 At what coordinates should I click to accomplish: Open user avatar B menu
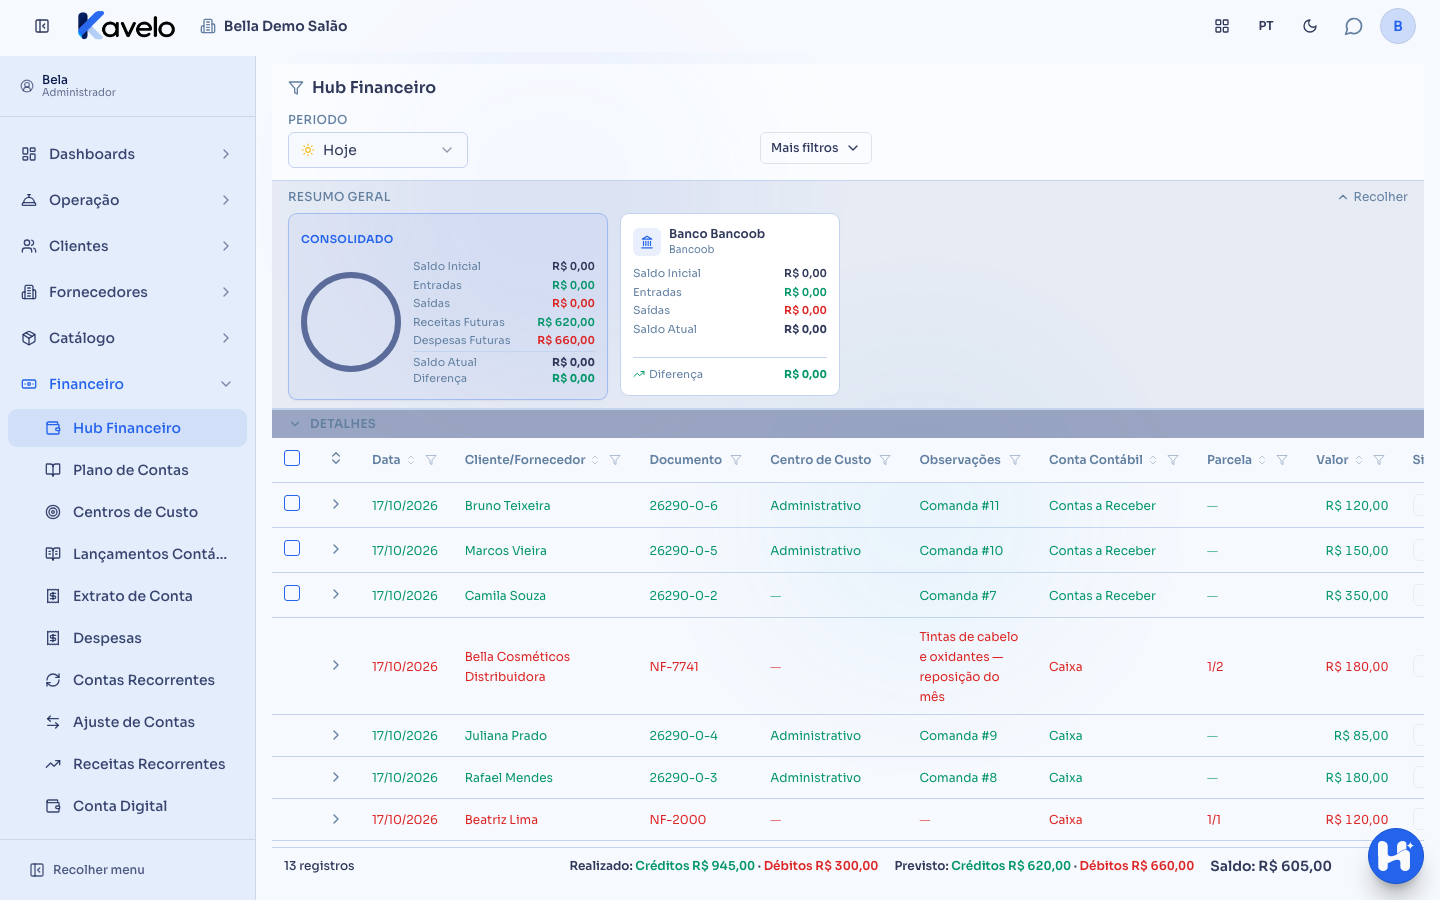[1398, 26]
